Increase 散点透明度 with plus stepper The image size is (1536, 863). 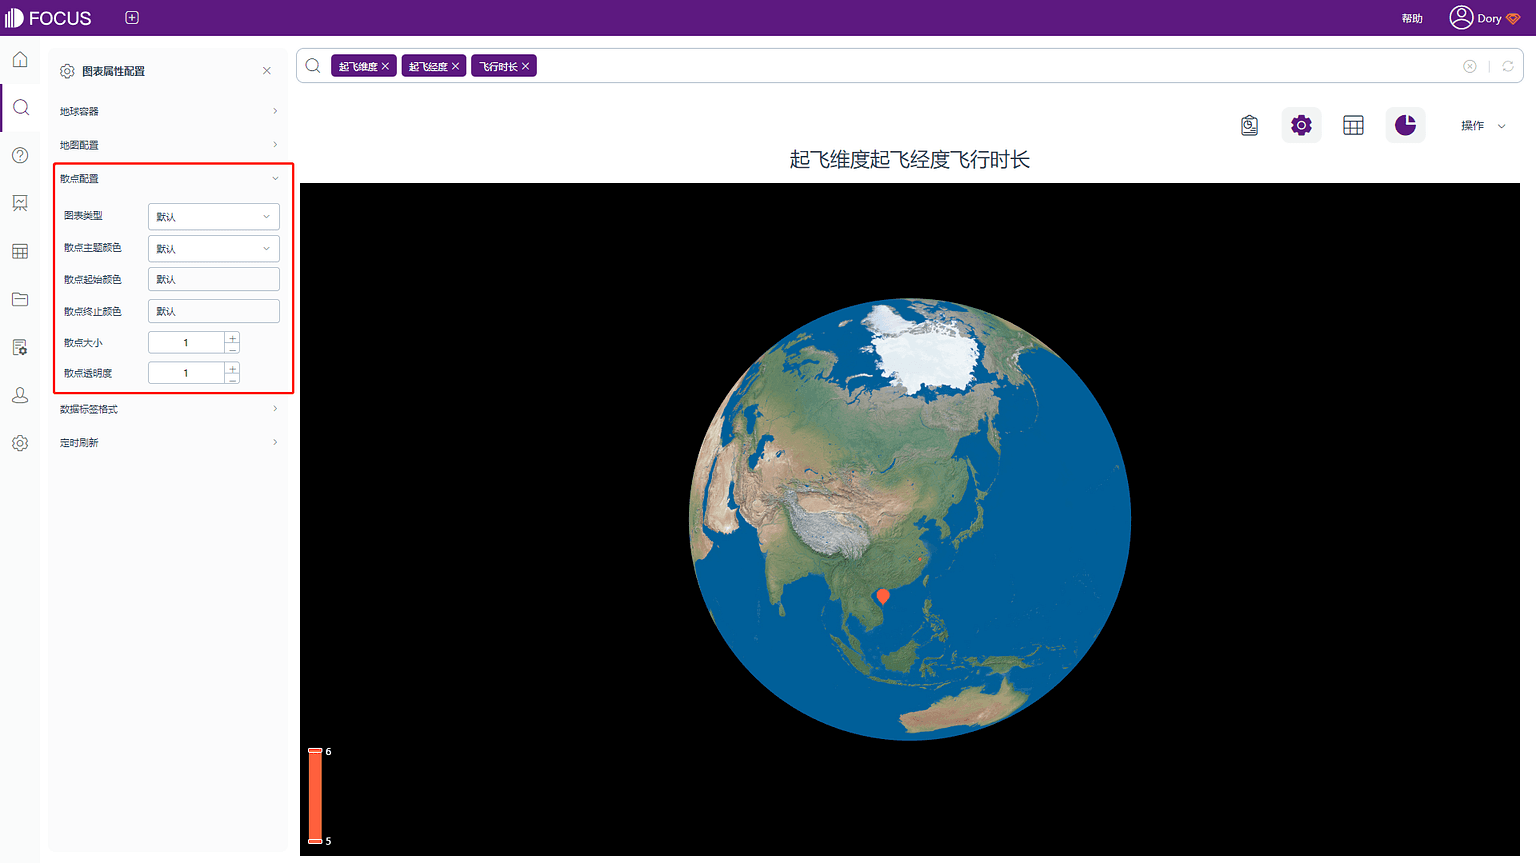coord(232,368)
